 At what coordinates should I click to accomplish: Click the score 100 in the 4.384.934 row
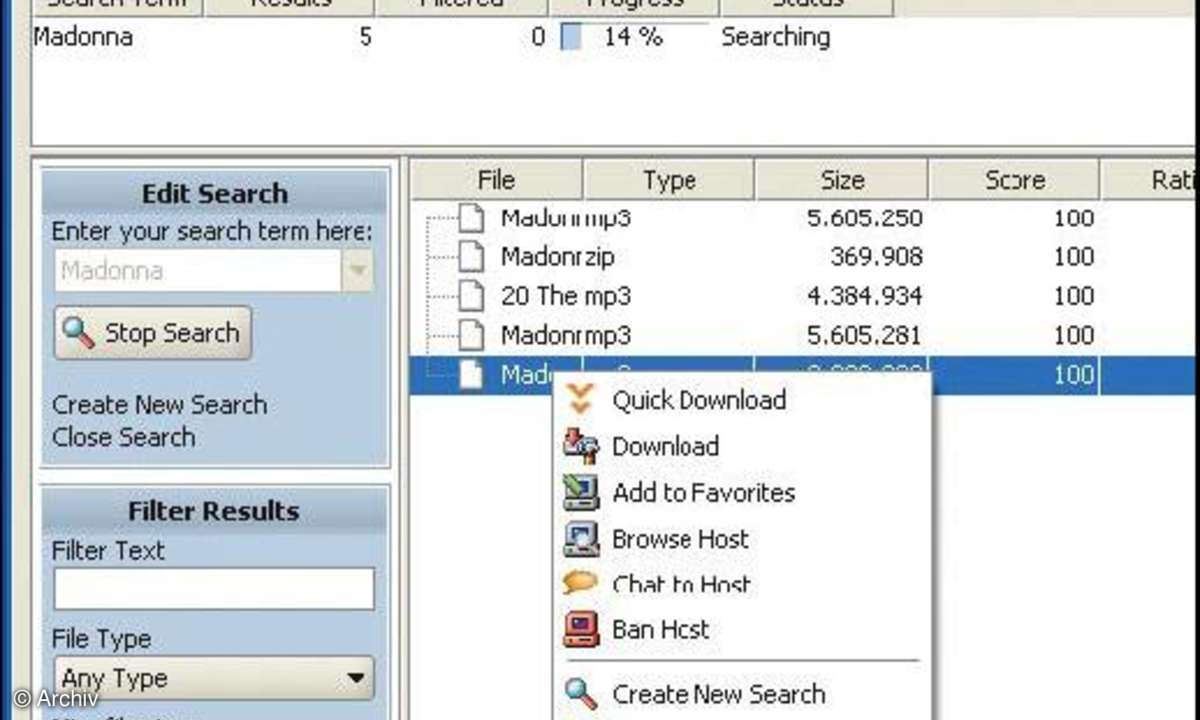(x=1073, y=296)
